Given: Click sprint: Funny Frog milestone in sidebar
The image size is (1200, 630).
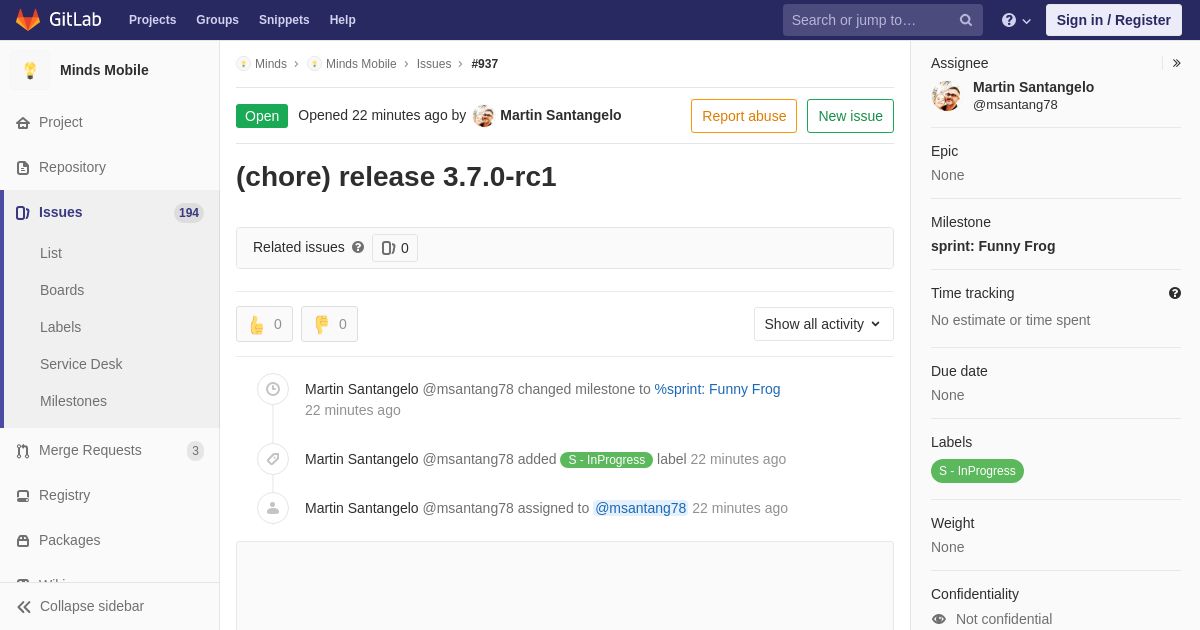Looking at the screenshot, I should [993, 246].
